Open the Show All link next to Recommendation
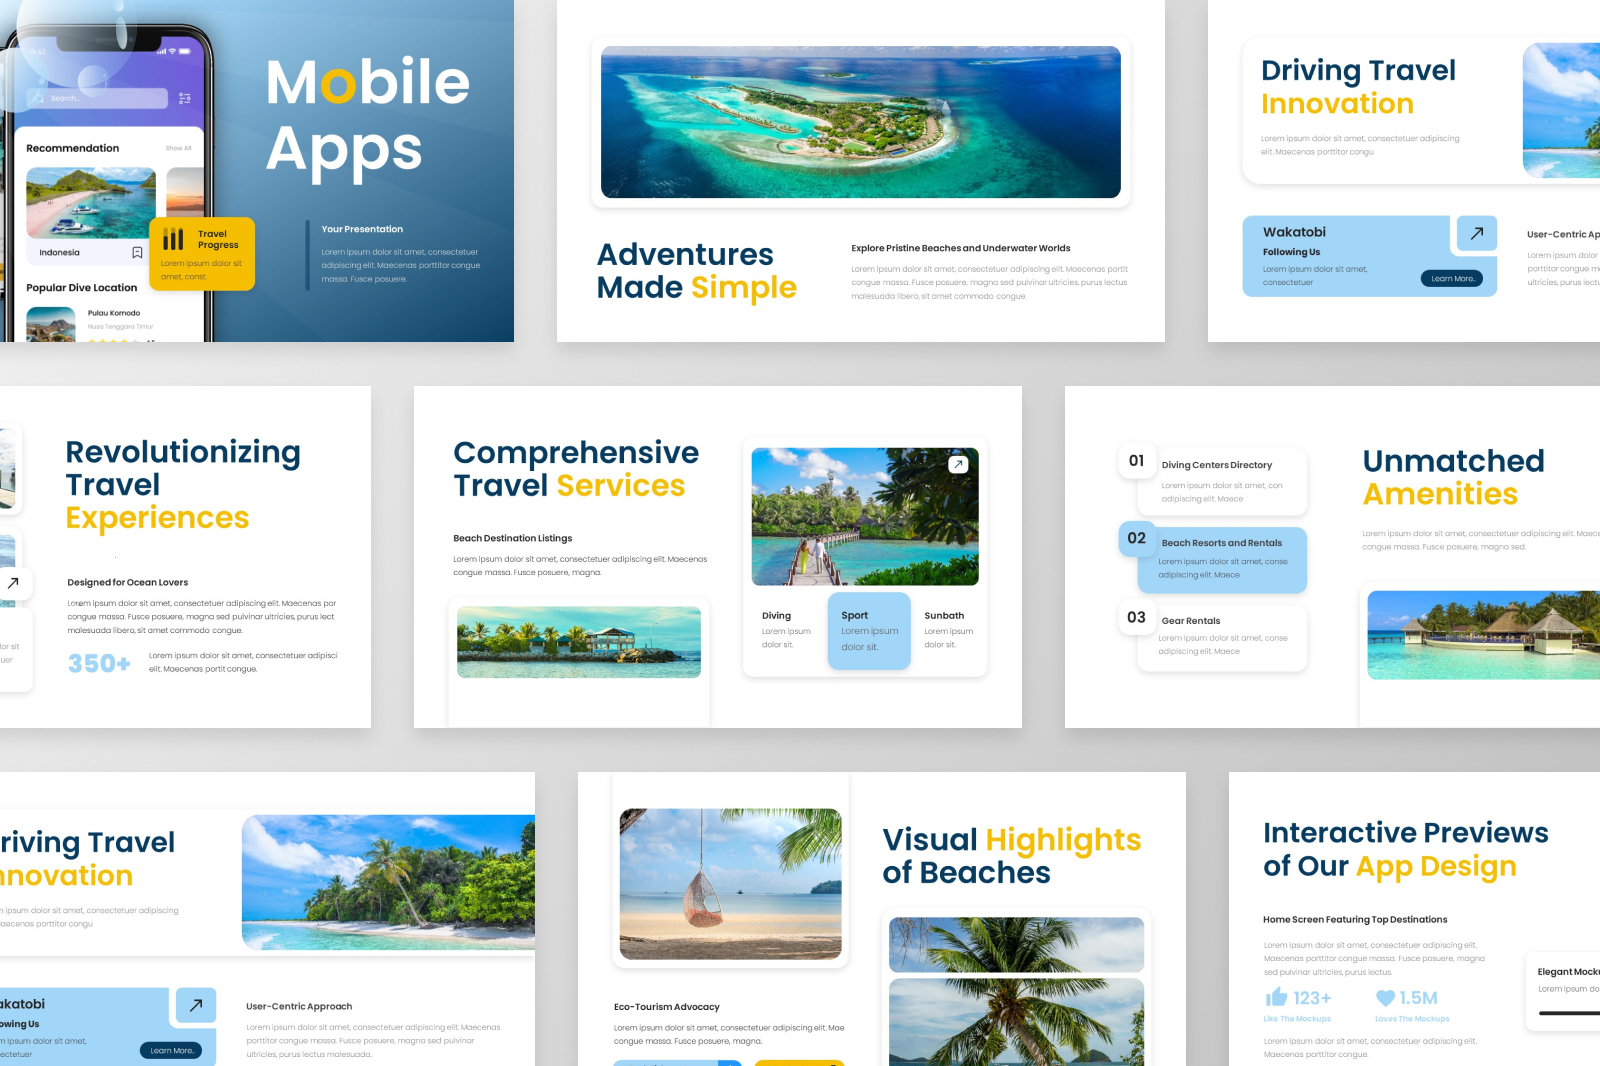Viewport: 1600px width, 1066px height. [178, 147]
